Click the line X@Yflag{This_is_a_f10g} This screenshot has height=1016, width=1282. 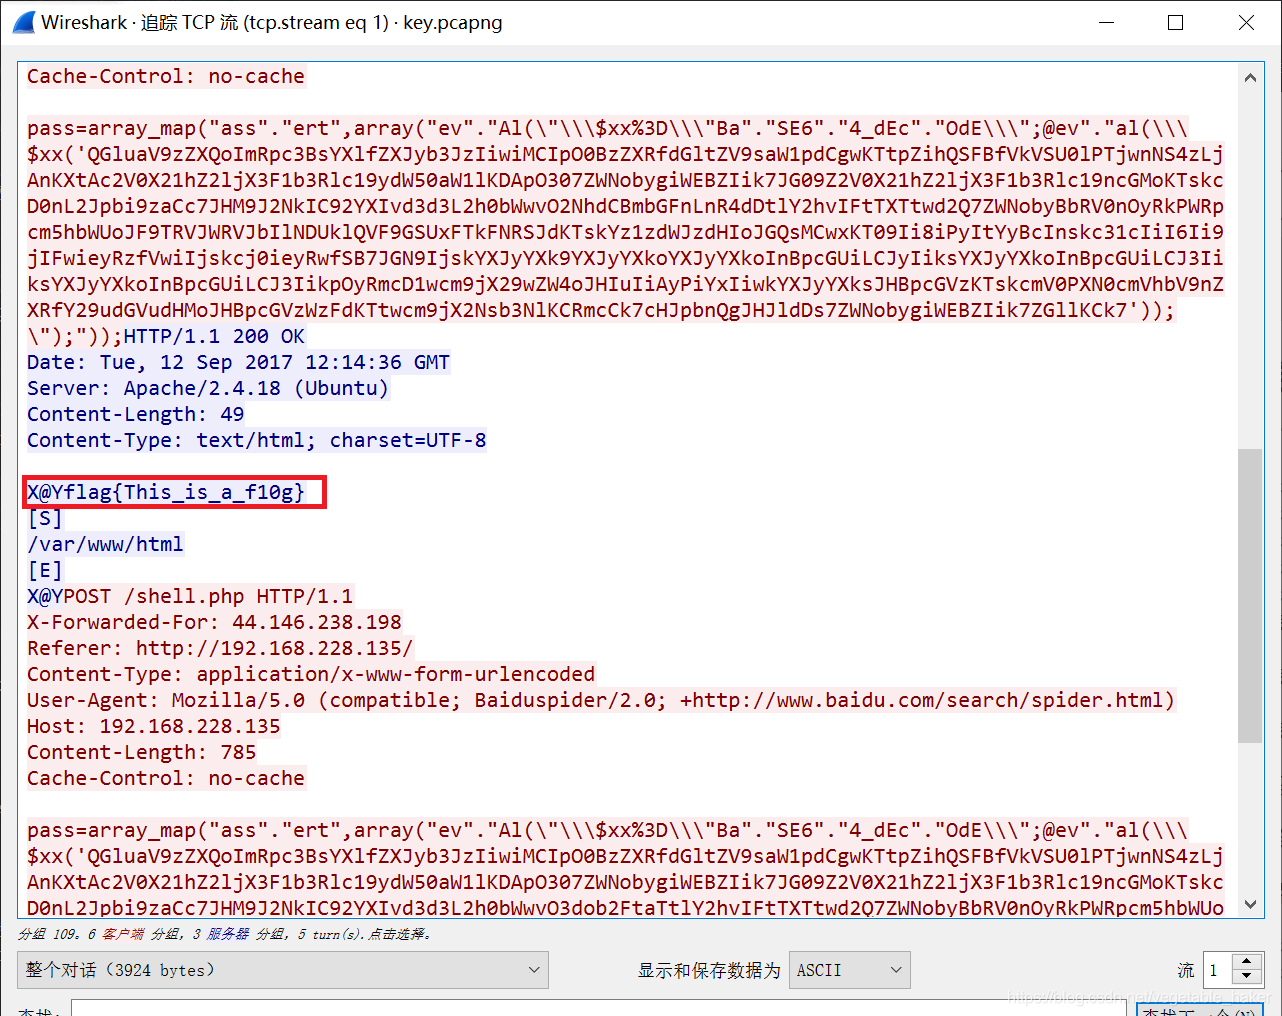[x=166, y=492]
